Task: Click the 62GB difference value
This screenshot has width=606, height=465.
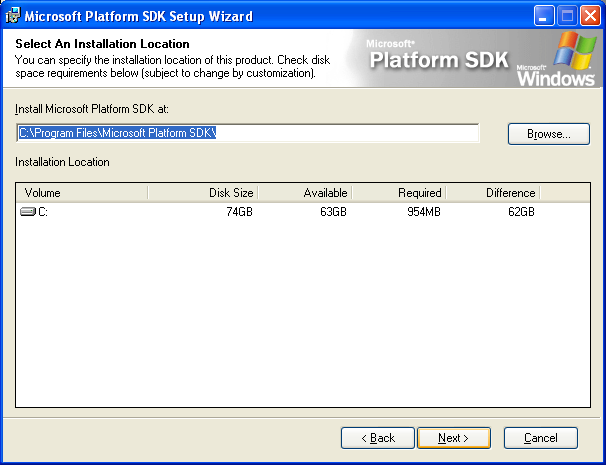Action: coord(521,212)
